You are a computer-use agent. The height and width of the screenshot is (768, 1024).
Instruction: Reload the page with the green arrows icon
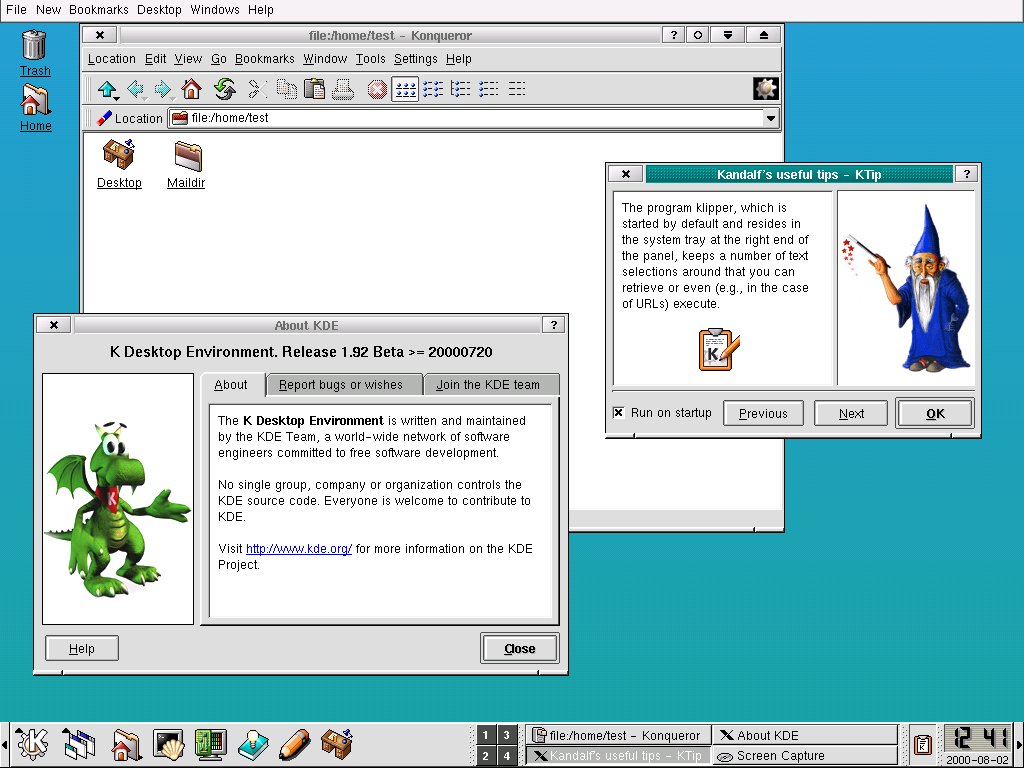225,89
